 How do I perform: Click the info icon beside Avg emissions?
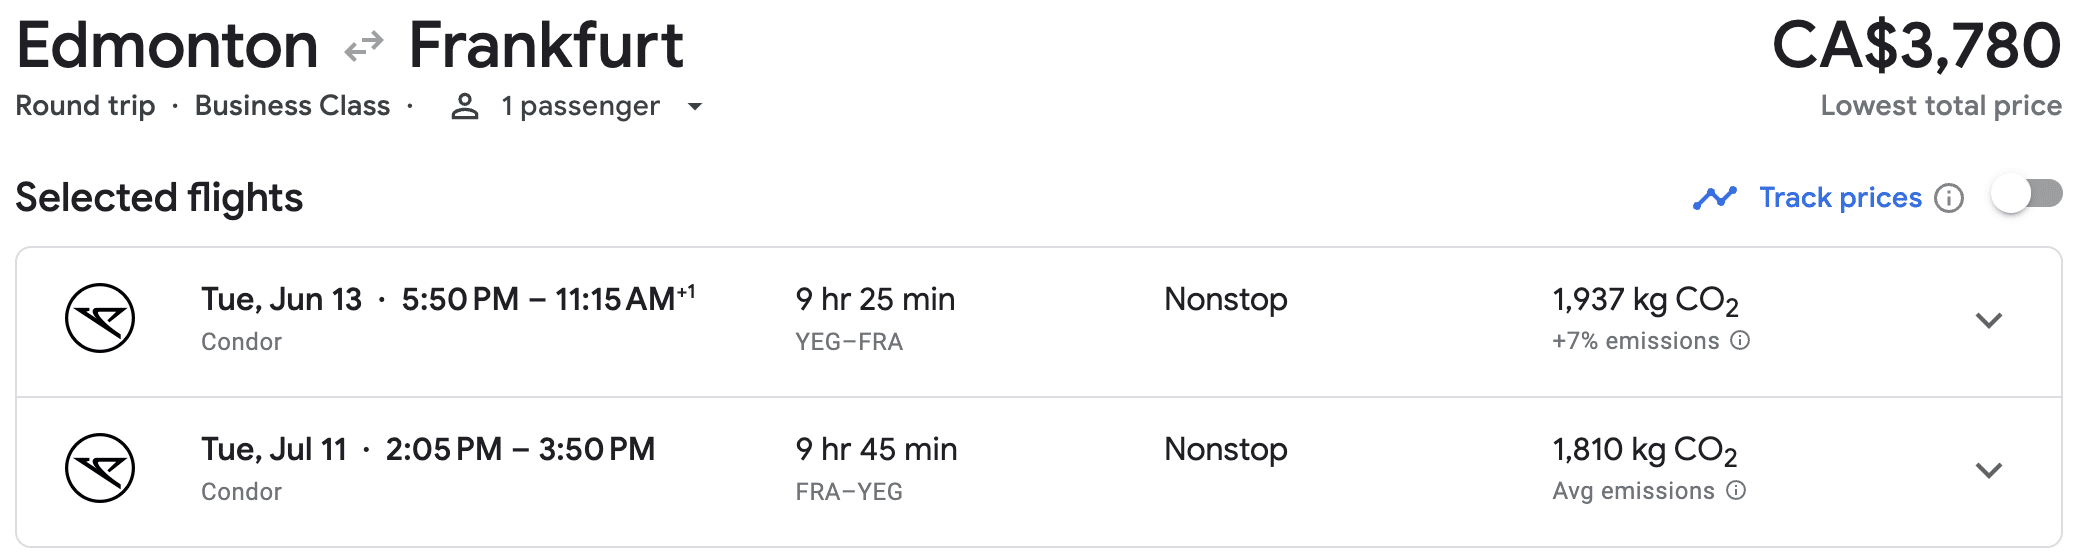(1737, 491)
